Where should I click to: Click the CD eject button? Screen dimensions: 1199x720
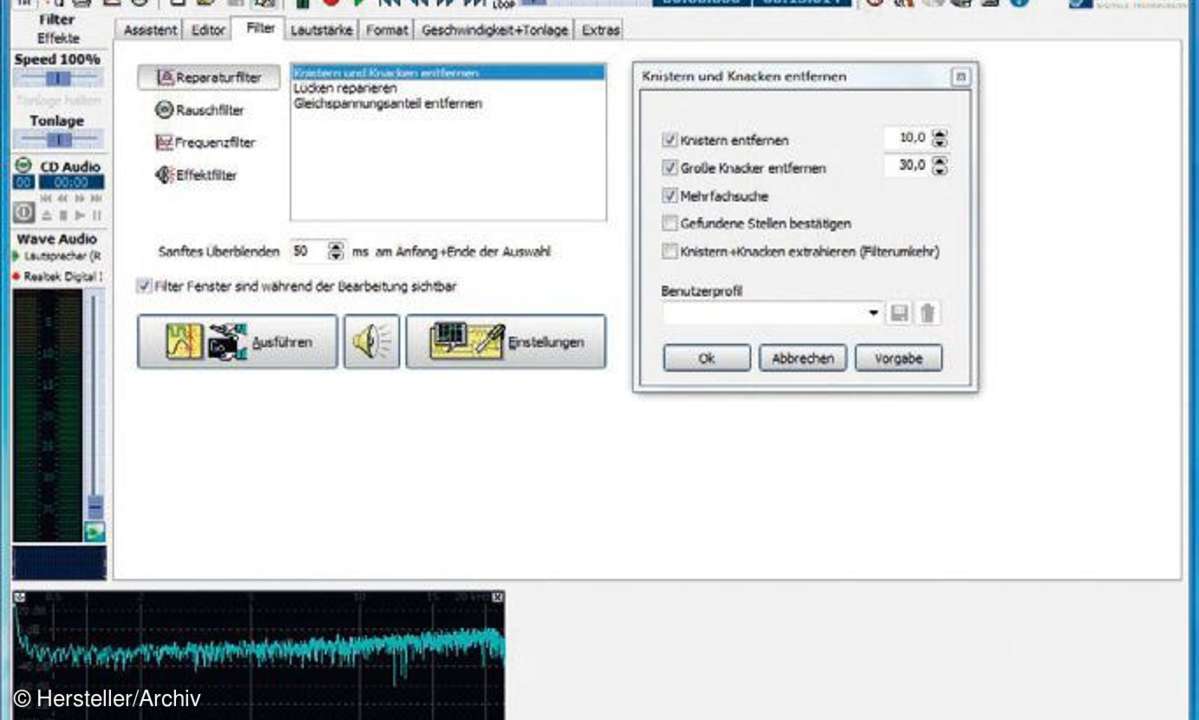47,216
